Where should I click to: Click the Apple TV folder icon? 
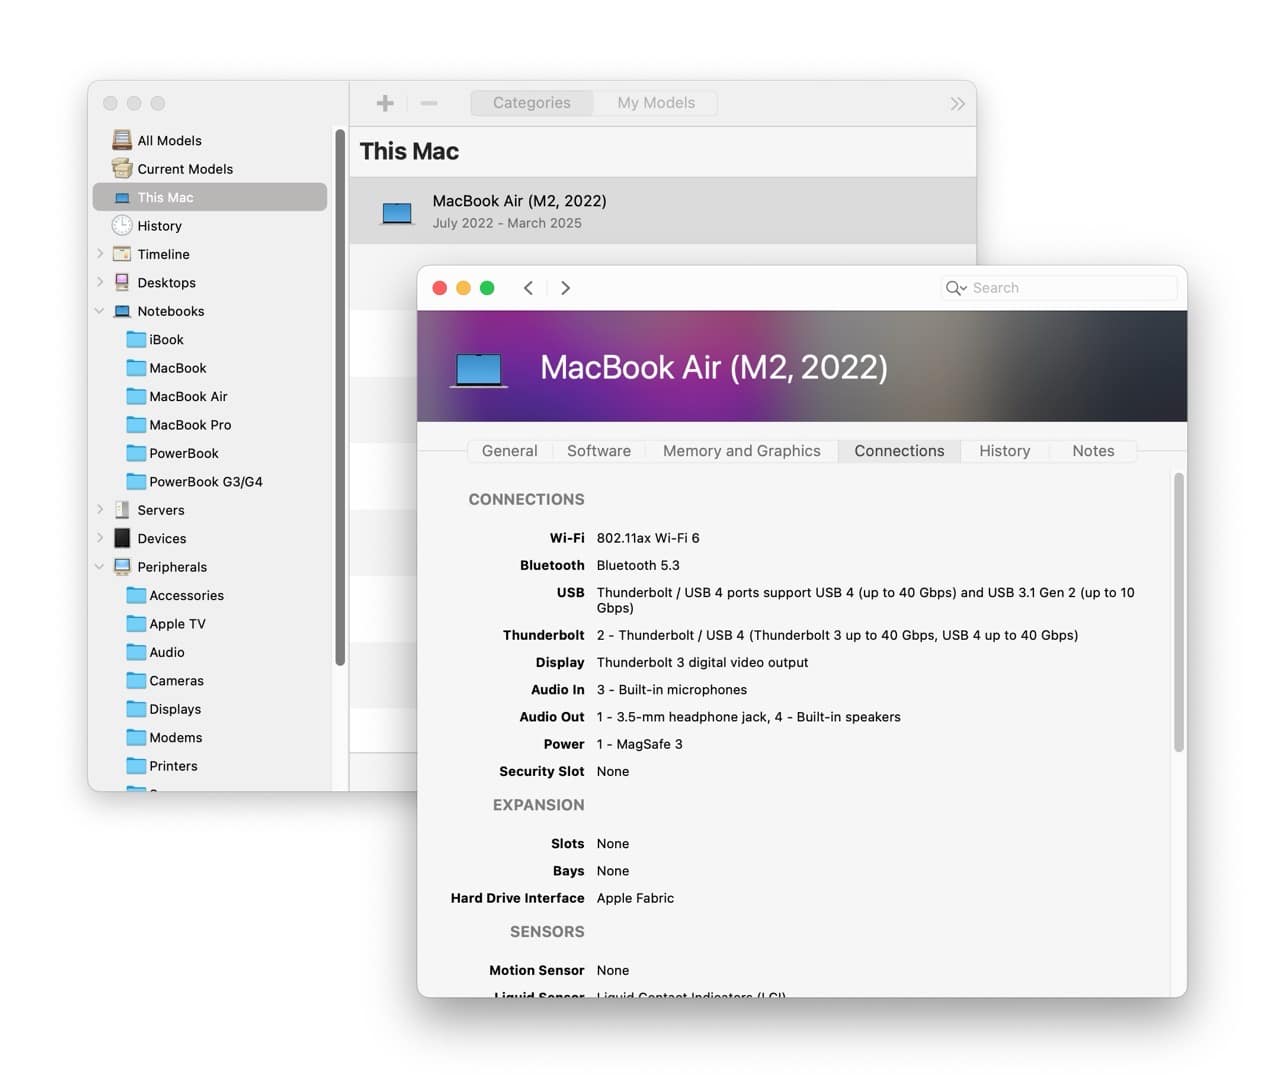coord(136,623)
